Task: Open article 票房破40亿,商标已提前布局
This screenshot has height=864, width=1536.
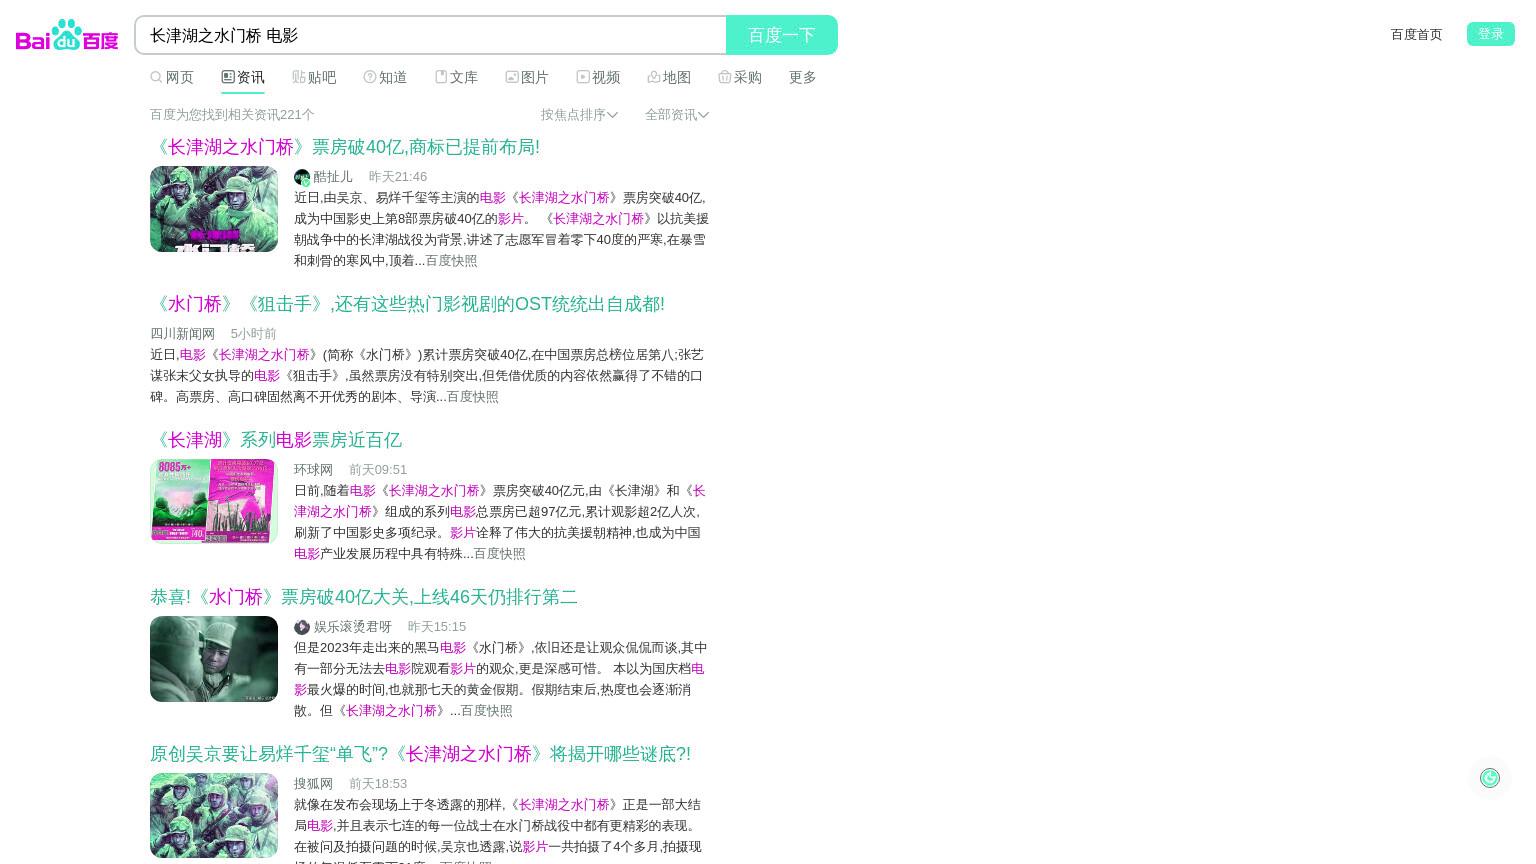Action: tap(345, 147)
